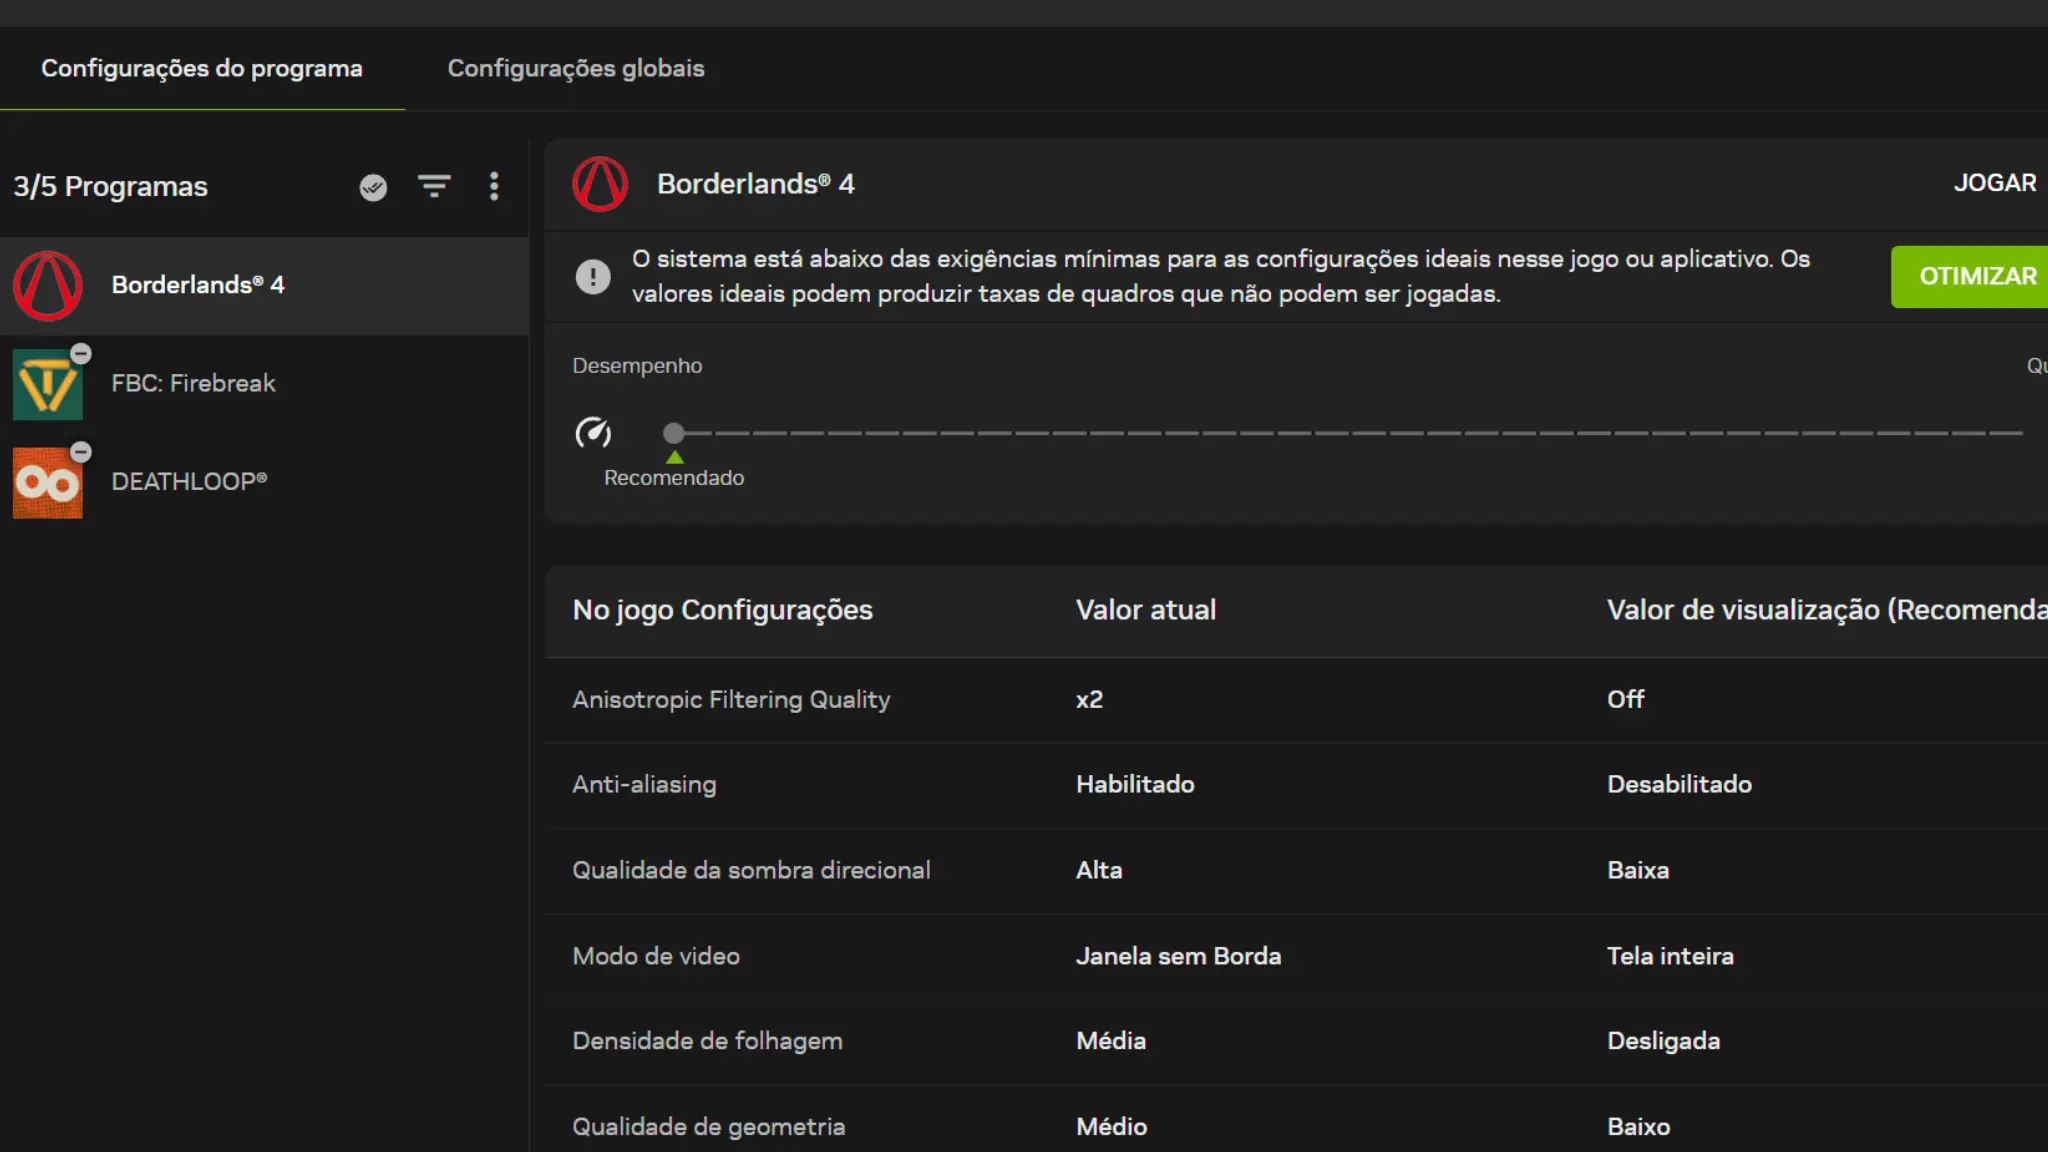
Task: Click the verified checkmark filter icon
Action: point(373,187)
